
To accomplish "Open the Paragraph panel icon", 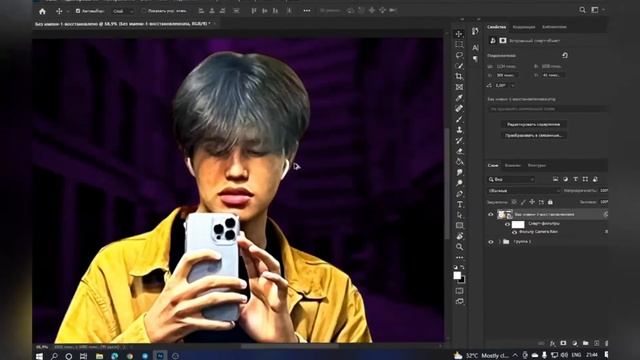I will click(x=476, y=59).
